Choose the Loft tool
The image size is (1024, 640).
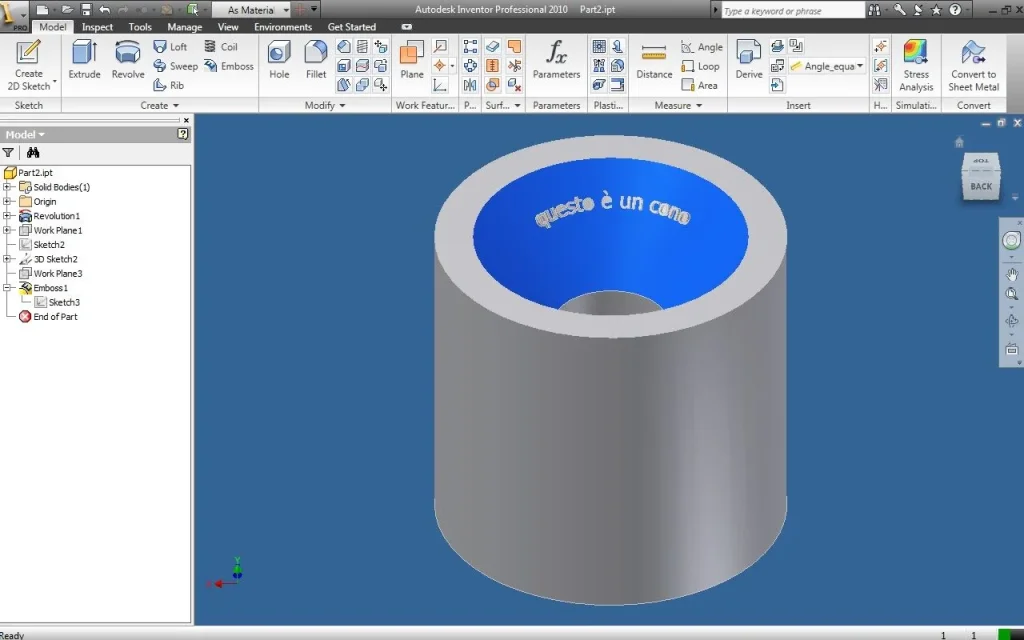tap(170, 47)
